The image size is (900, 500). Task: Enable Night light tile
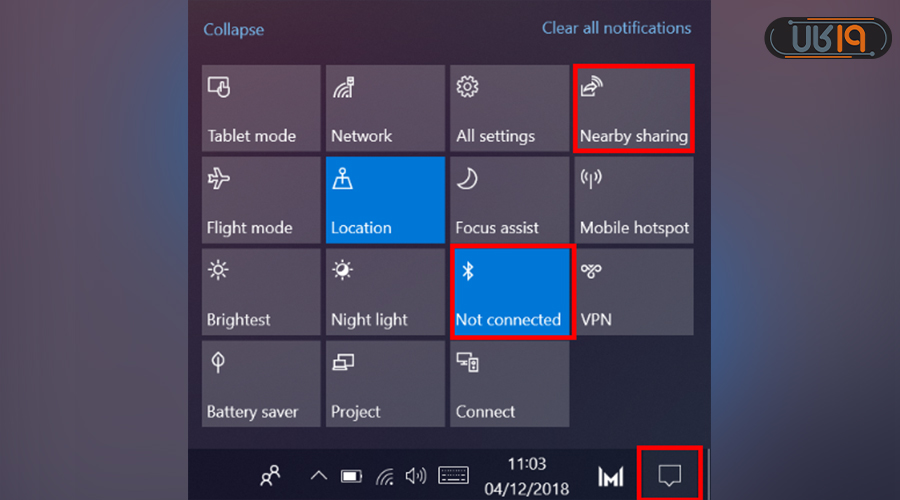[385, 292]
